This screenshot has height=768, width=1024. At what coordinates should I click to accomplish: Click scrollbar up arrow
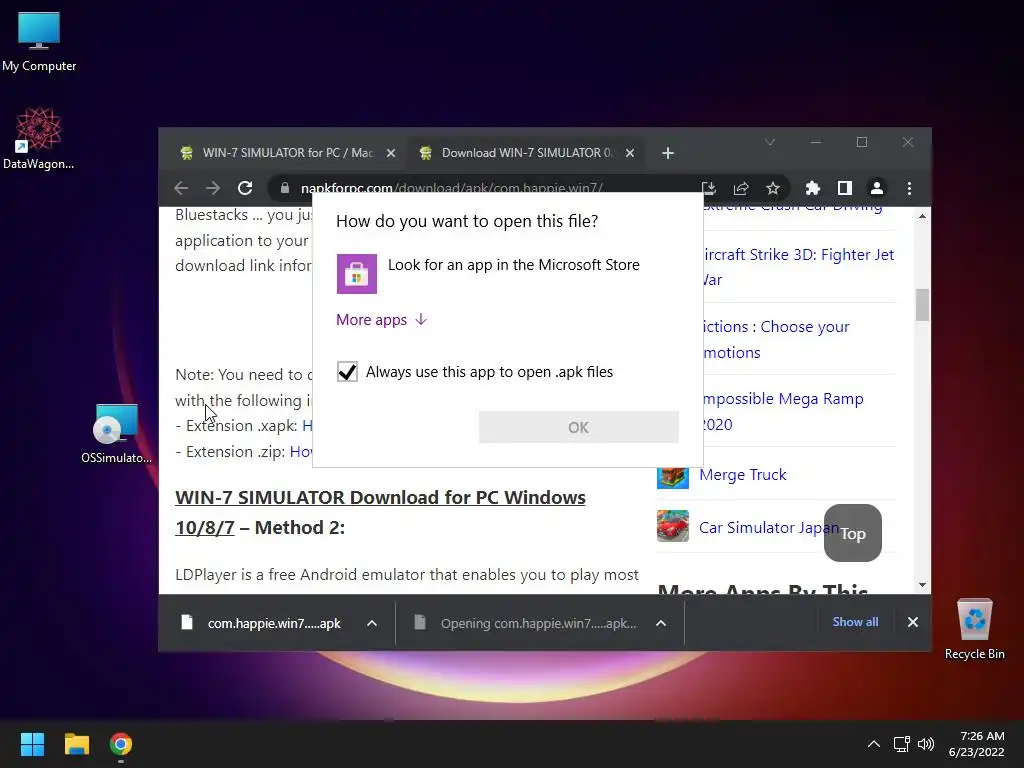922,216
